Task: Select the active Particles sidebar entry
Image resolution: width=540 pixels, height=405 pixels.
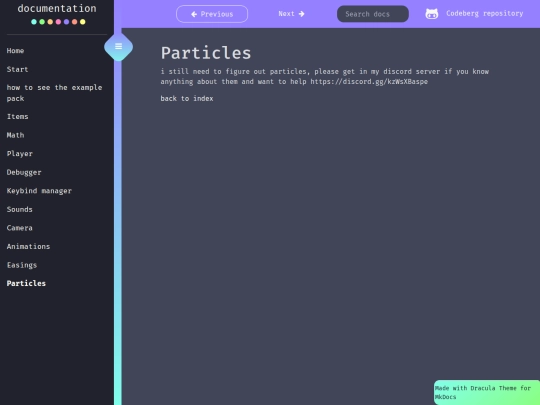Action: pos(26,283)
